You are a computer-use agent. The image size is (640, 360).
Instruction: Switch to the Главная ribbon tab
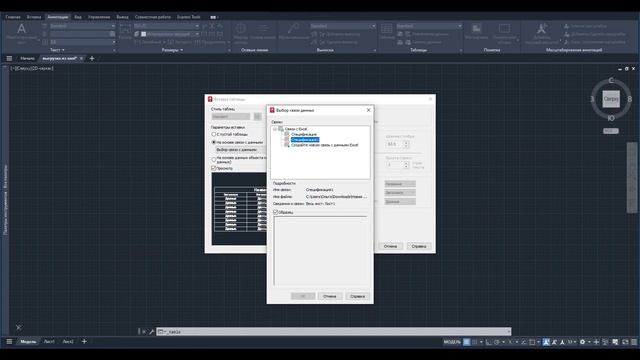(x=13, y=17)
